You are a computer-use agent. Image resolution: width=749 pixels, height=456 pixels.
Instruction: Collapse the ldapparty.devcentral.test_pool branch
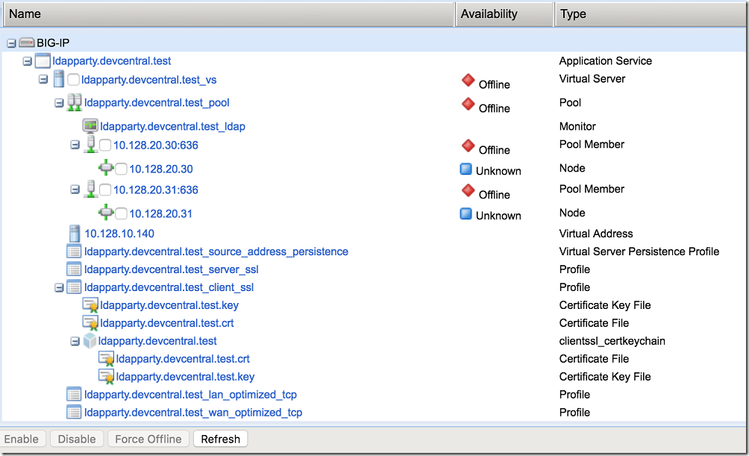tap(59, 102)
